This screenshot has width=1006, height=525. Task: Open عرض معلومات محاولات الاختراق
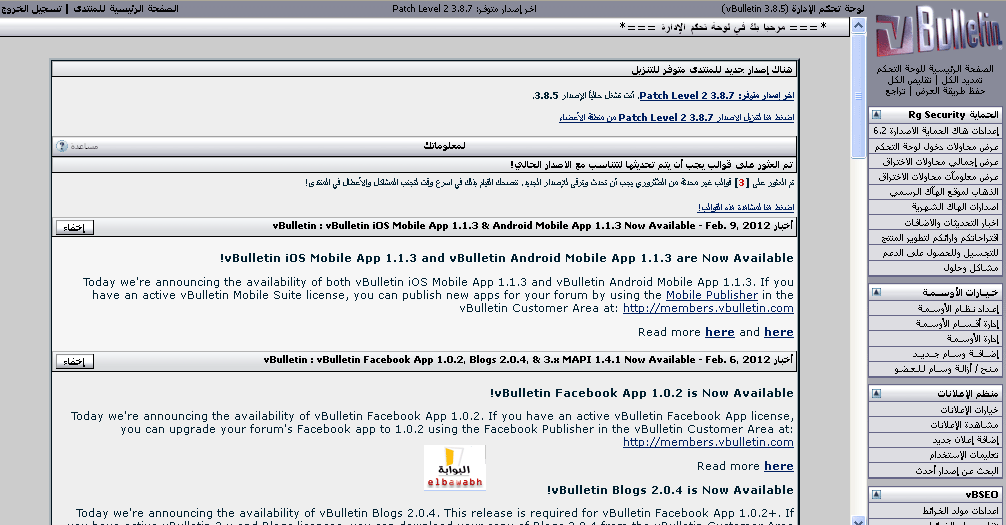click(x=935, y=176)
